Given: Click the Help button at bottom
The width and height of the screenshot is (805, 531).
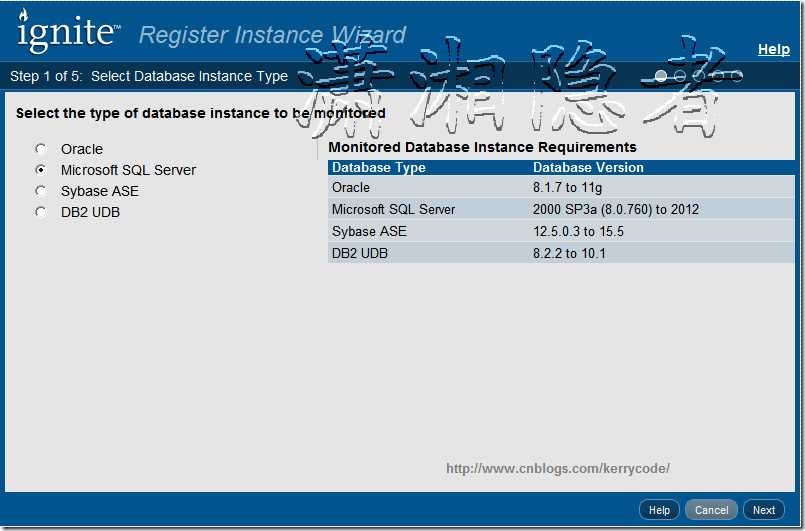Looking at the screenshot, I should pyautogui.click(x=659, y=510).
